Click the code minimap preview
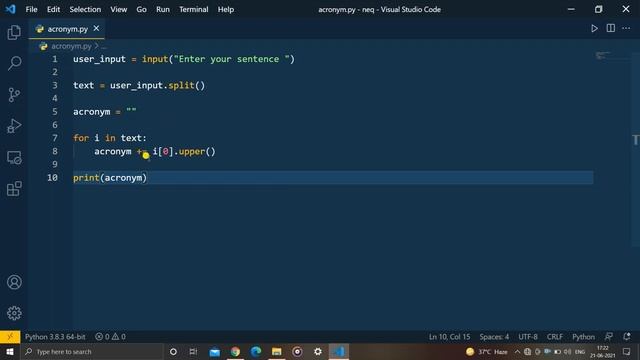The image size is (640, 360). [x=603, y=55]
